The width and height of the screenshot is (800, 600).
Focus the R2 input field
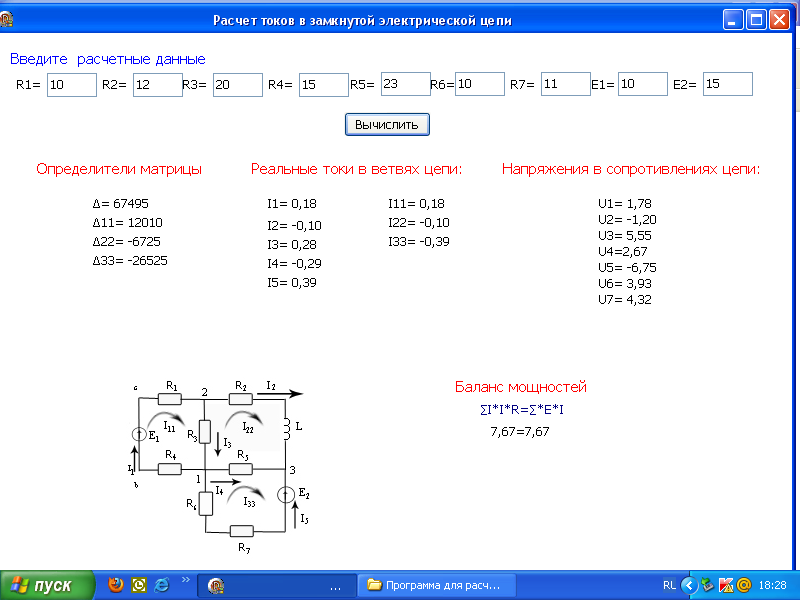pos(158,85)
